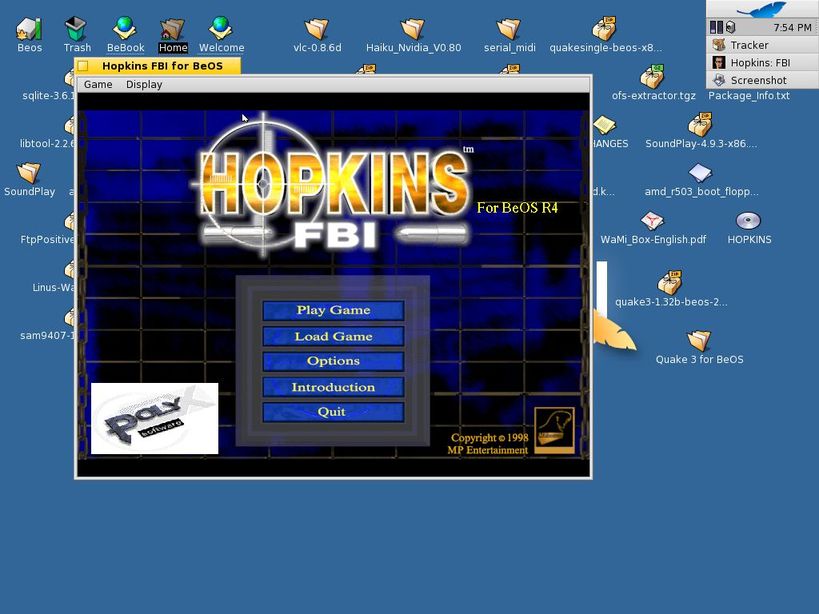Select the Beos desktop icon
This screenshot has width=819, height=614.
(x=29, y=28)
